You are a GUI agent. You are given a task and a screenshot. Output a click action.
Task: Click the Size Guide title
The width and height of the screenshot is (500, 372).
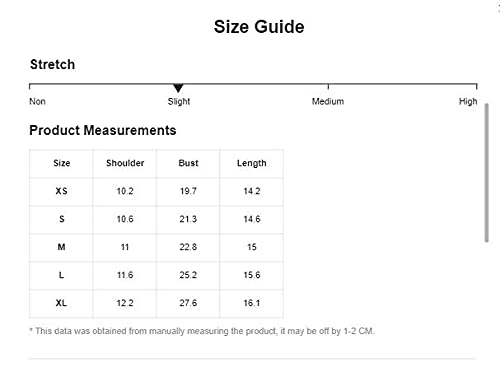(259, 27)
